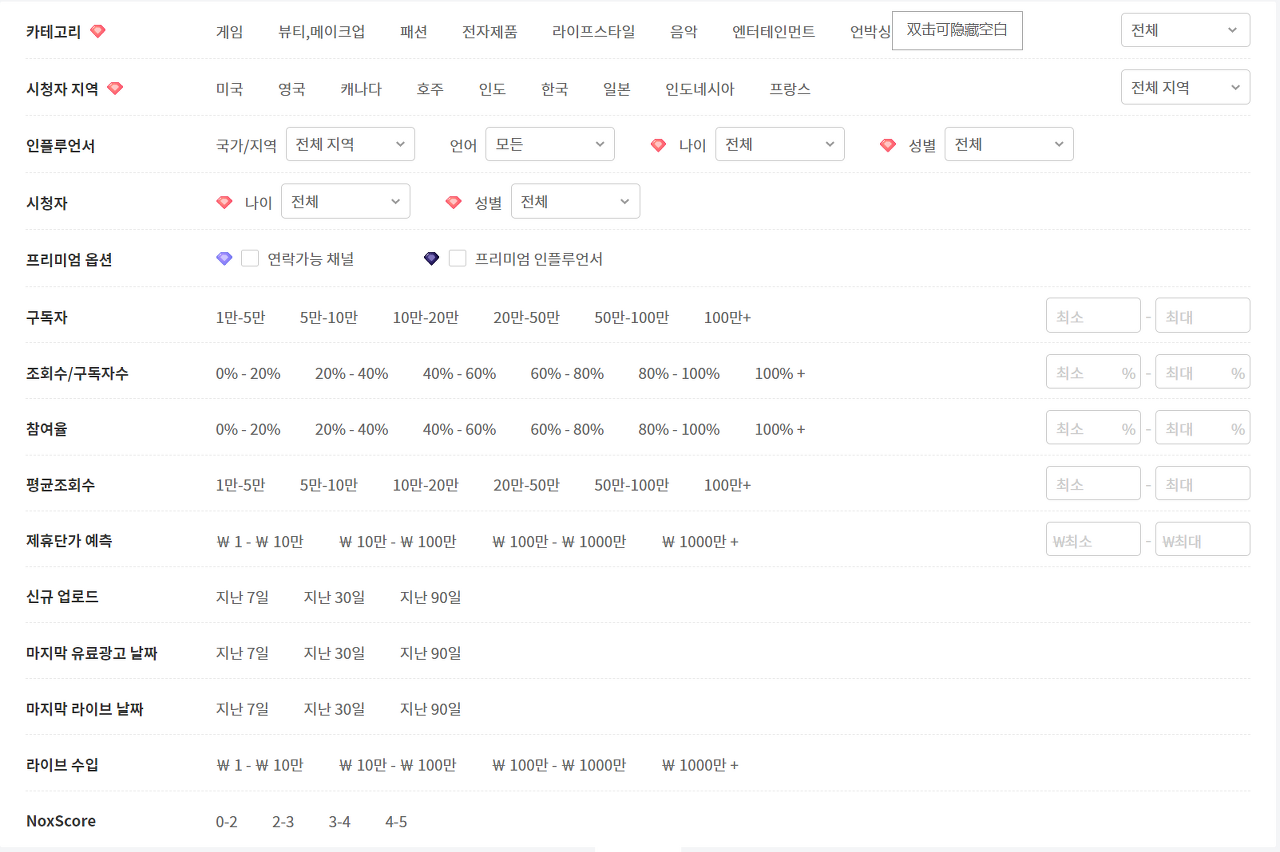1280x852 pixels.
Task: Open the 시청자 나이 dropdown
Action: pyautogui.click(x=345, y=201)
